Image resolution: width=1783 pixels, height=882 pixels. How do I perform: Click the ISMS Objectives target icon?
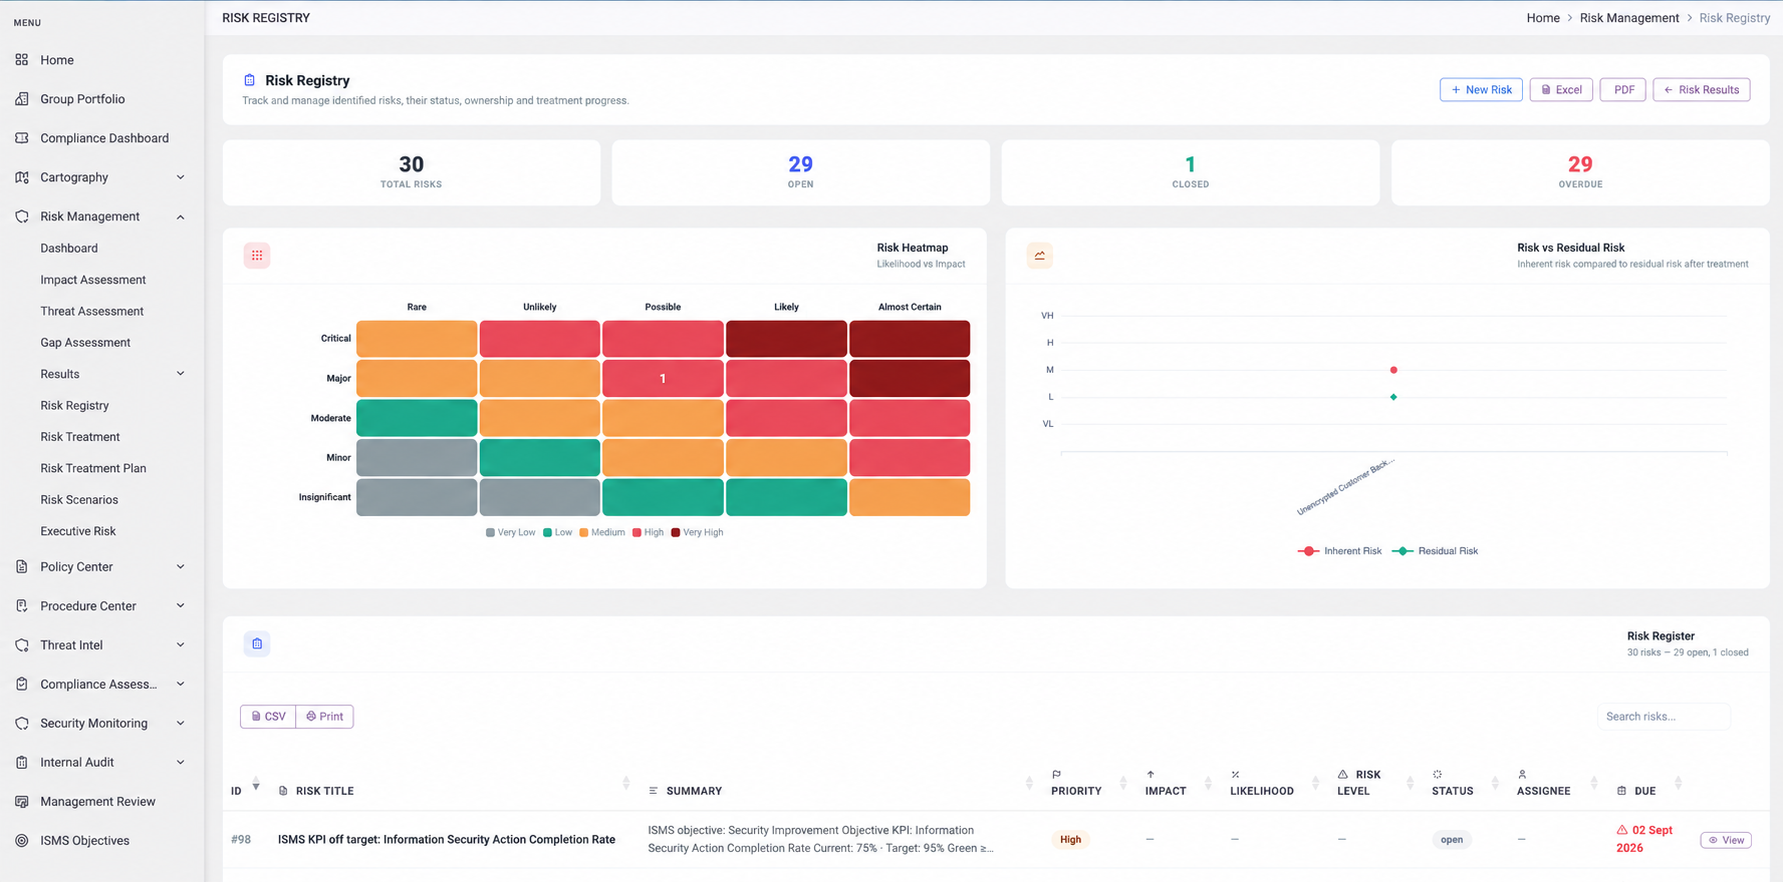[22, 840]
